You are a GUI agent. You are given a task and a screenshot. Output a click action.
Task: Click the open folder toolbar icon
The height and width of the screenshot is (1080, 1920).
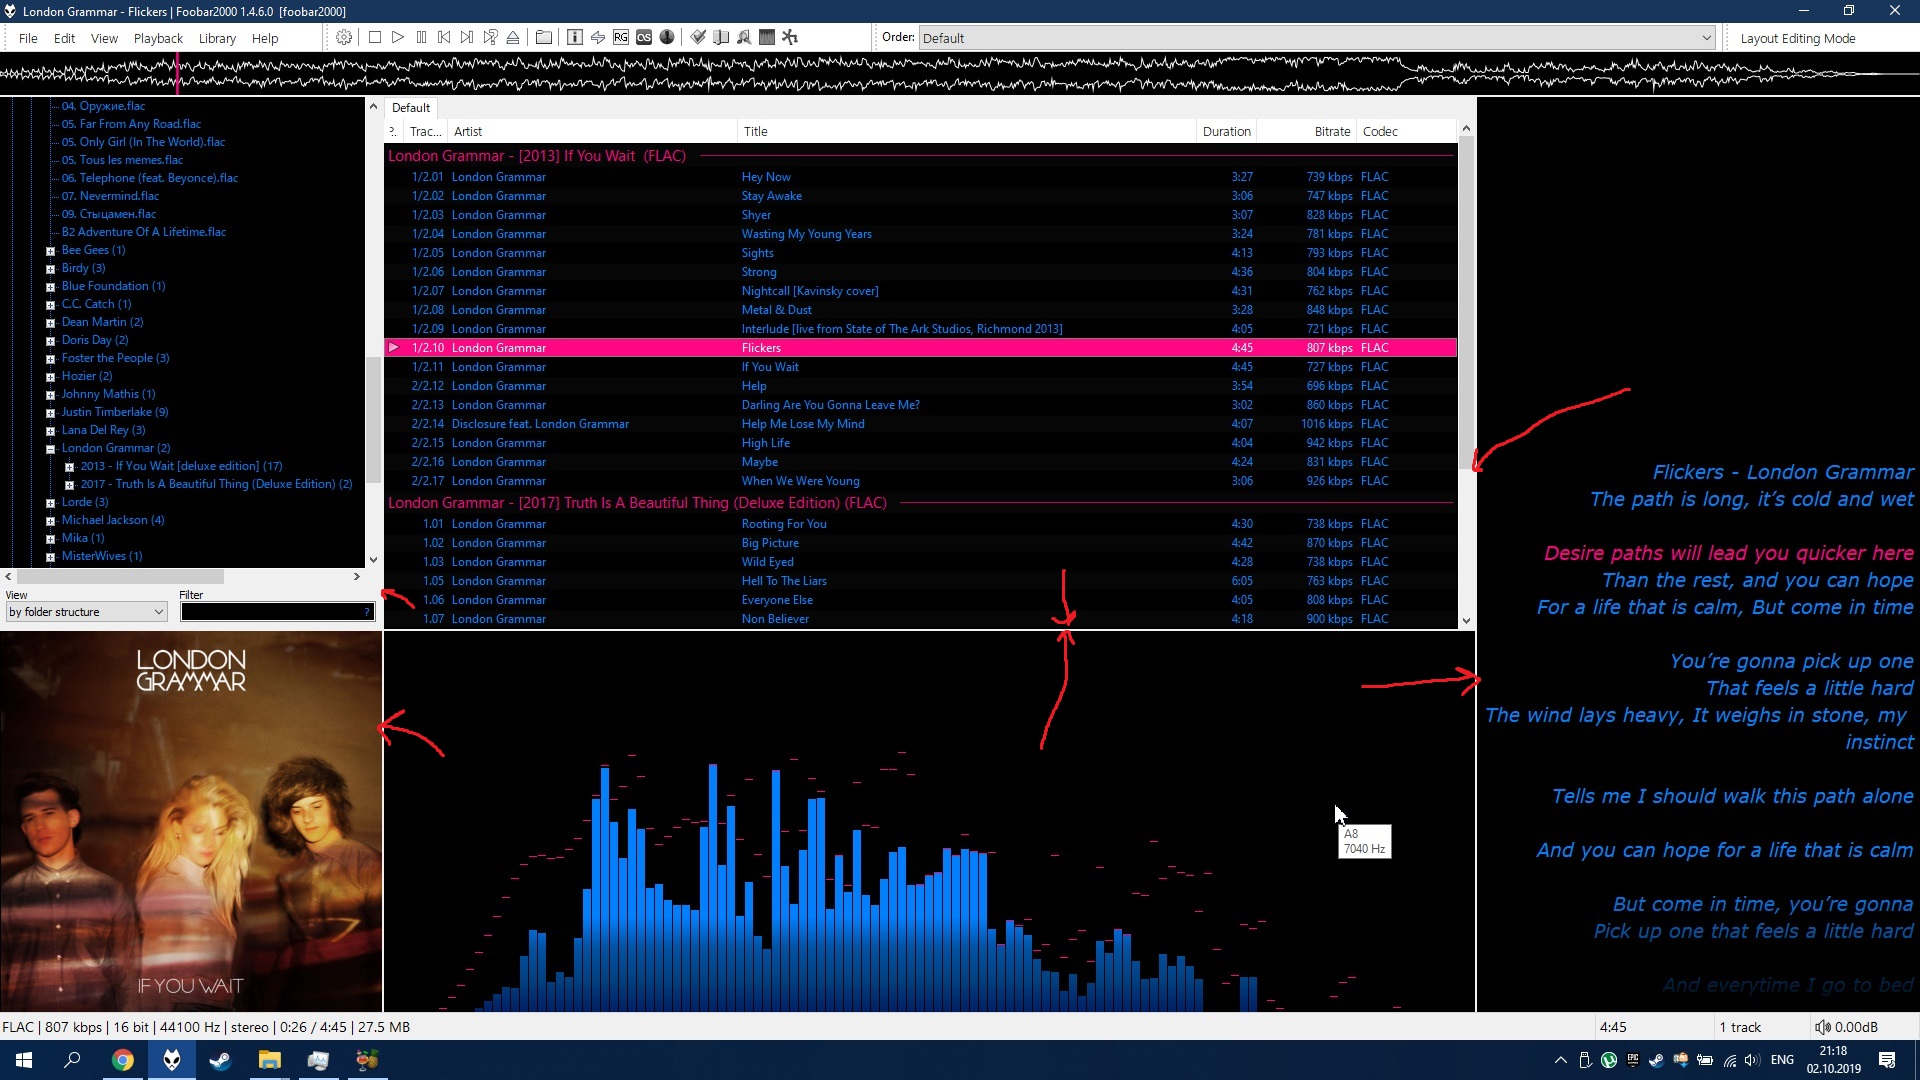(x=544, y=38)
